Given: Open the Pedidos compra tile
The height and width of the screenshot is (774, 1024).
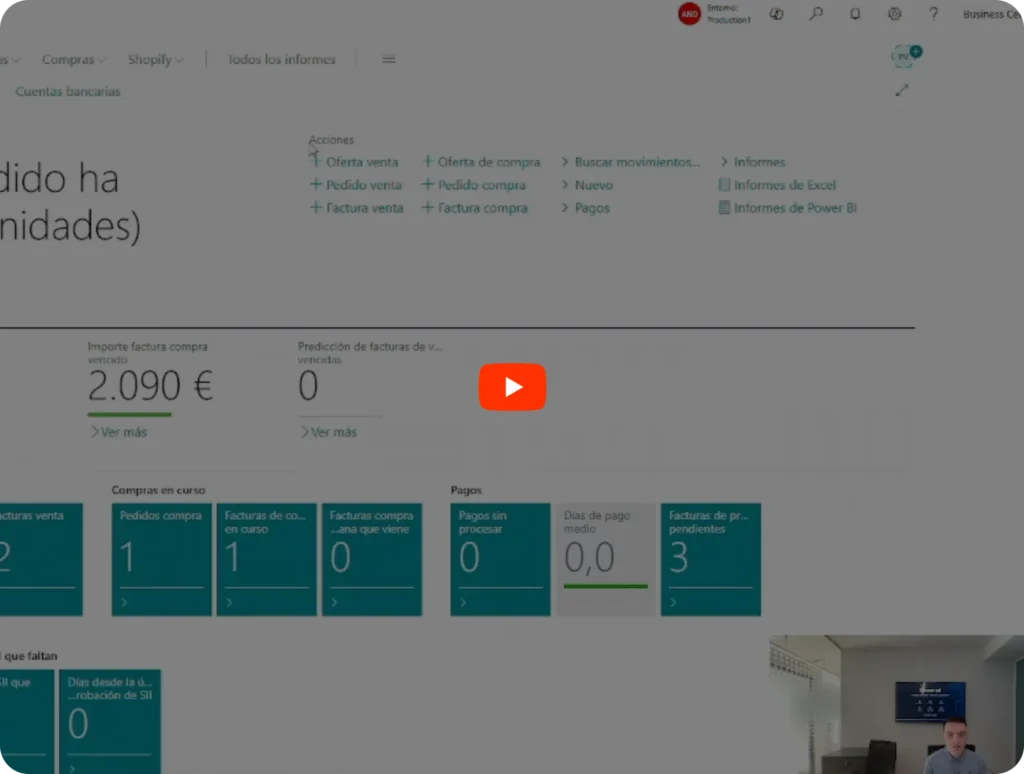Looking at the screenshot, I should (161, 559).
